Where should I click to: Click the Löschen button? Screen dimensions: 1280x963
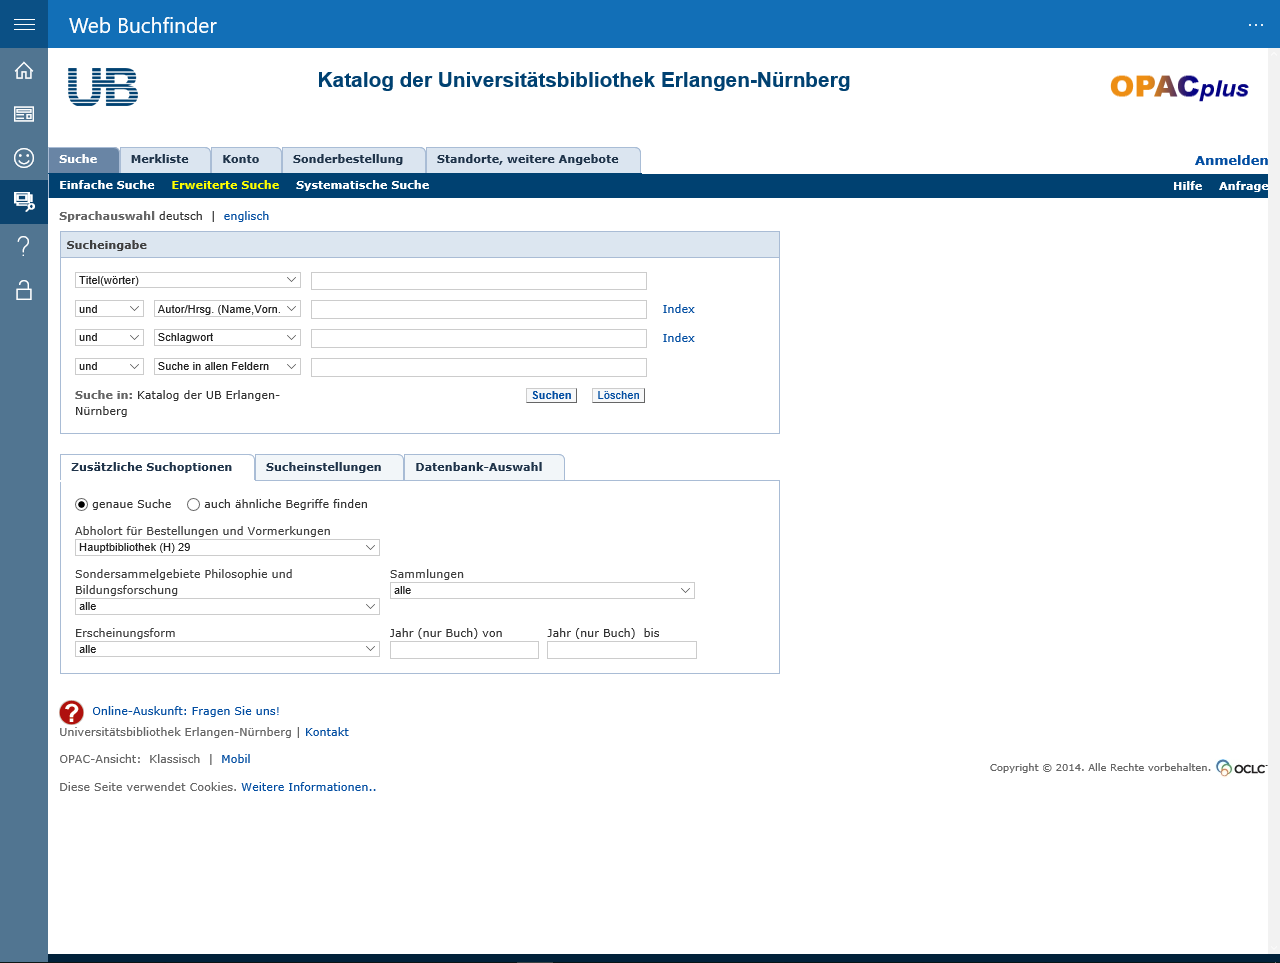tap(618, 396)
